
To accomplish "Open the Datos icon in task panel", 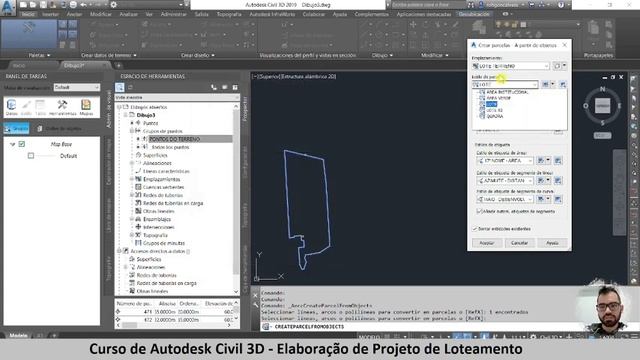I will 11,107.
